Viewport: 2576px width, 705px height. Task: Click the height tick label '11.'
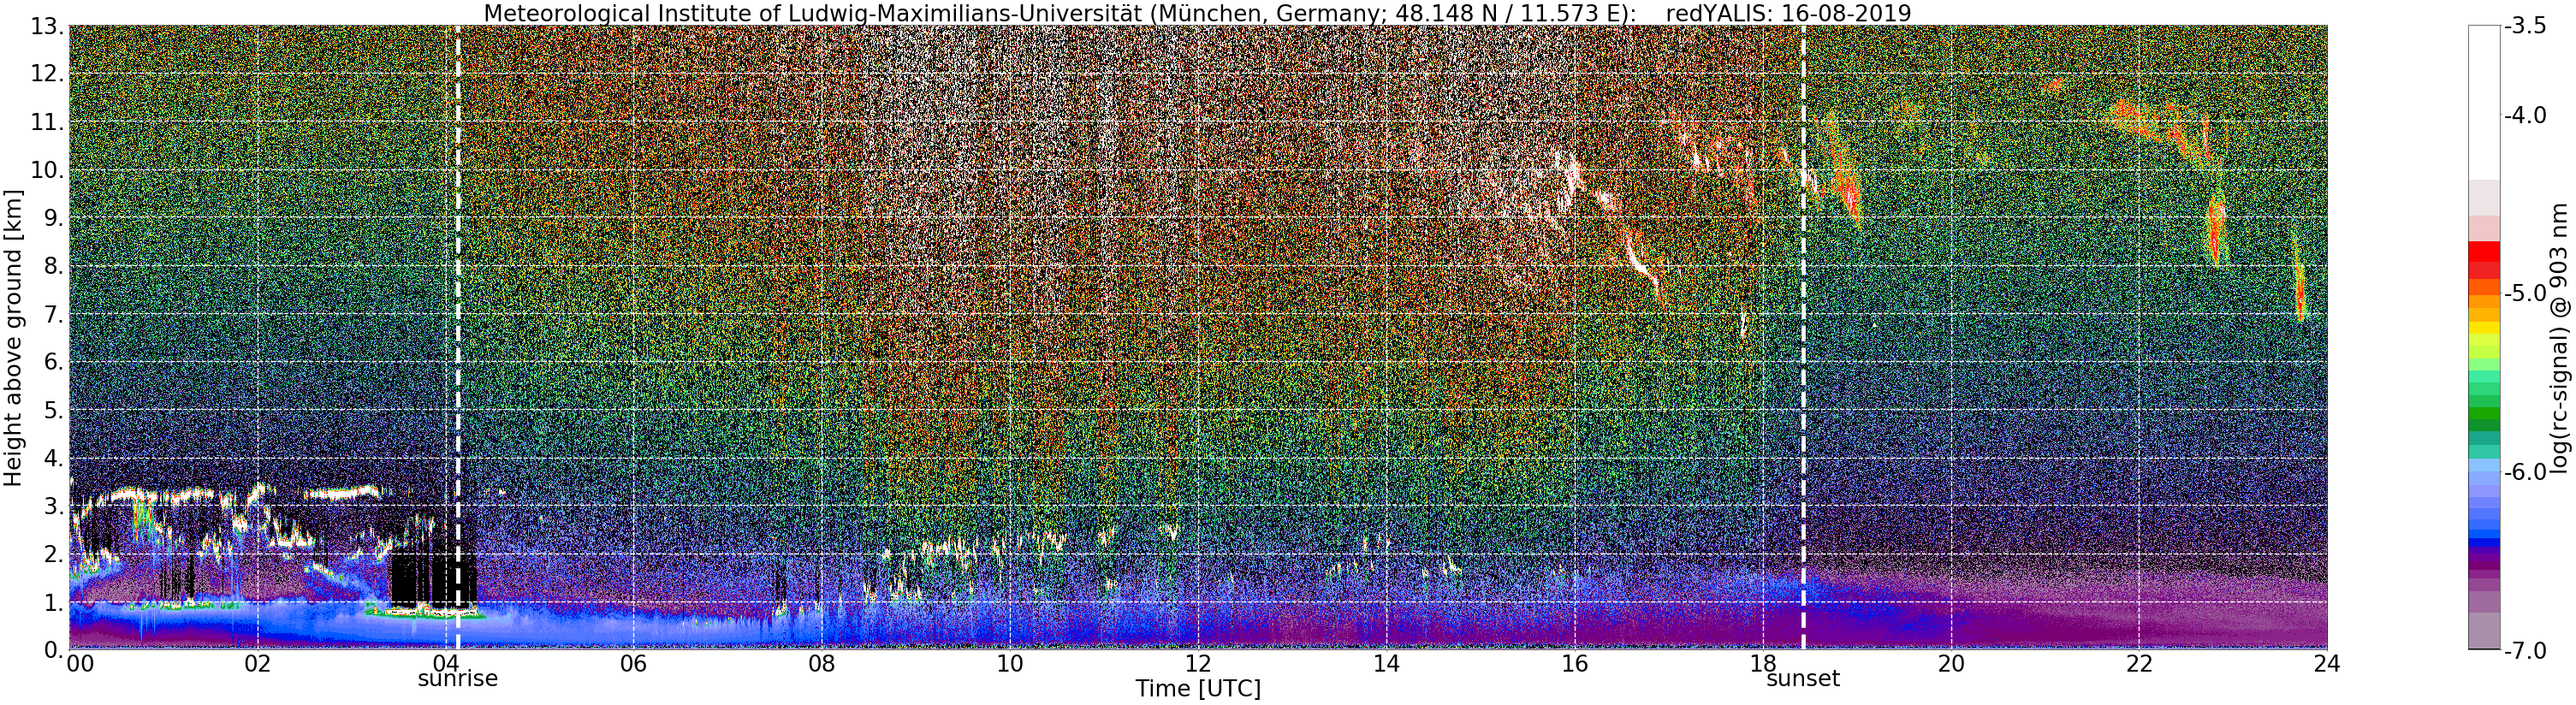tap(48, 122)
